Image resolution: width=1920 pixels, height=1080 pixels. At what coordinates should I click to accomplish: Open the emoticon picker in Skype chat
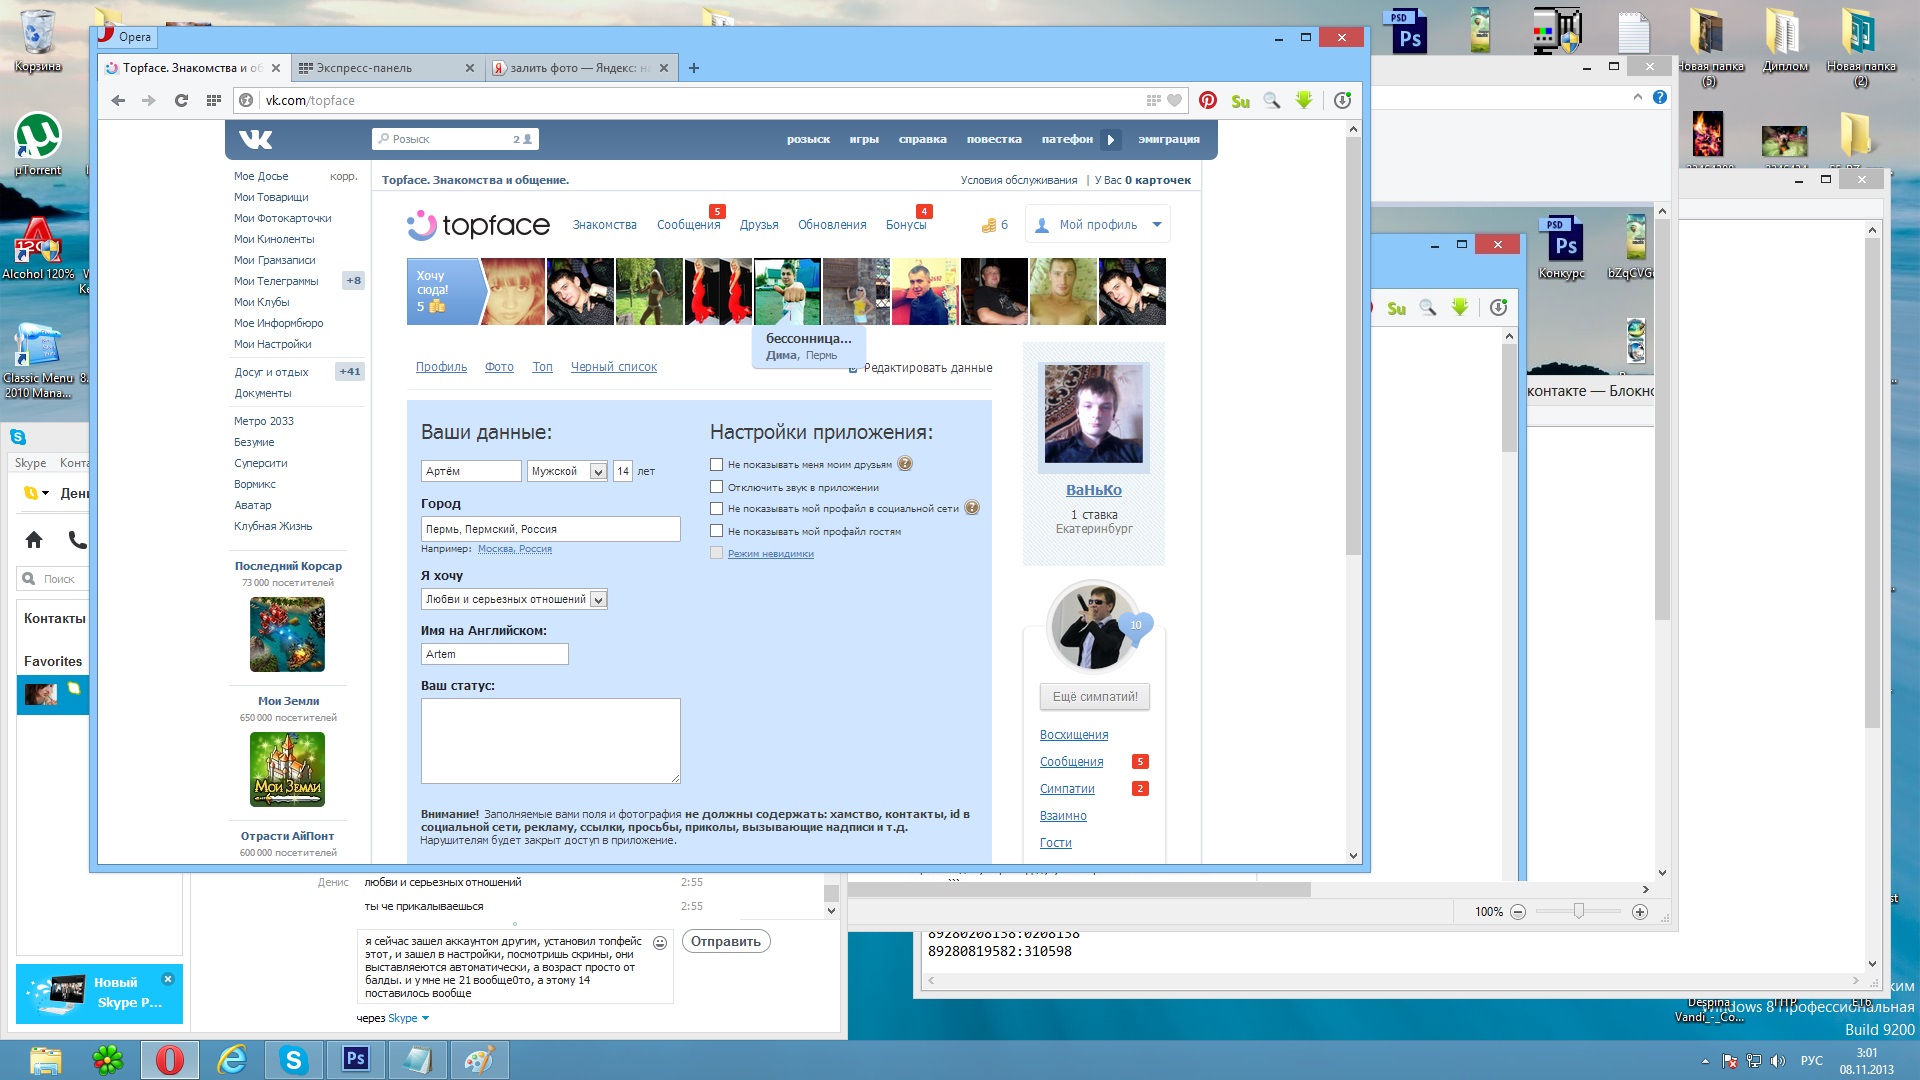tap(660, 942)
